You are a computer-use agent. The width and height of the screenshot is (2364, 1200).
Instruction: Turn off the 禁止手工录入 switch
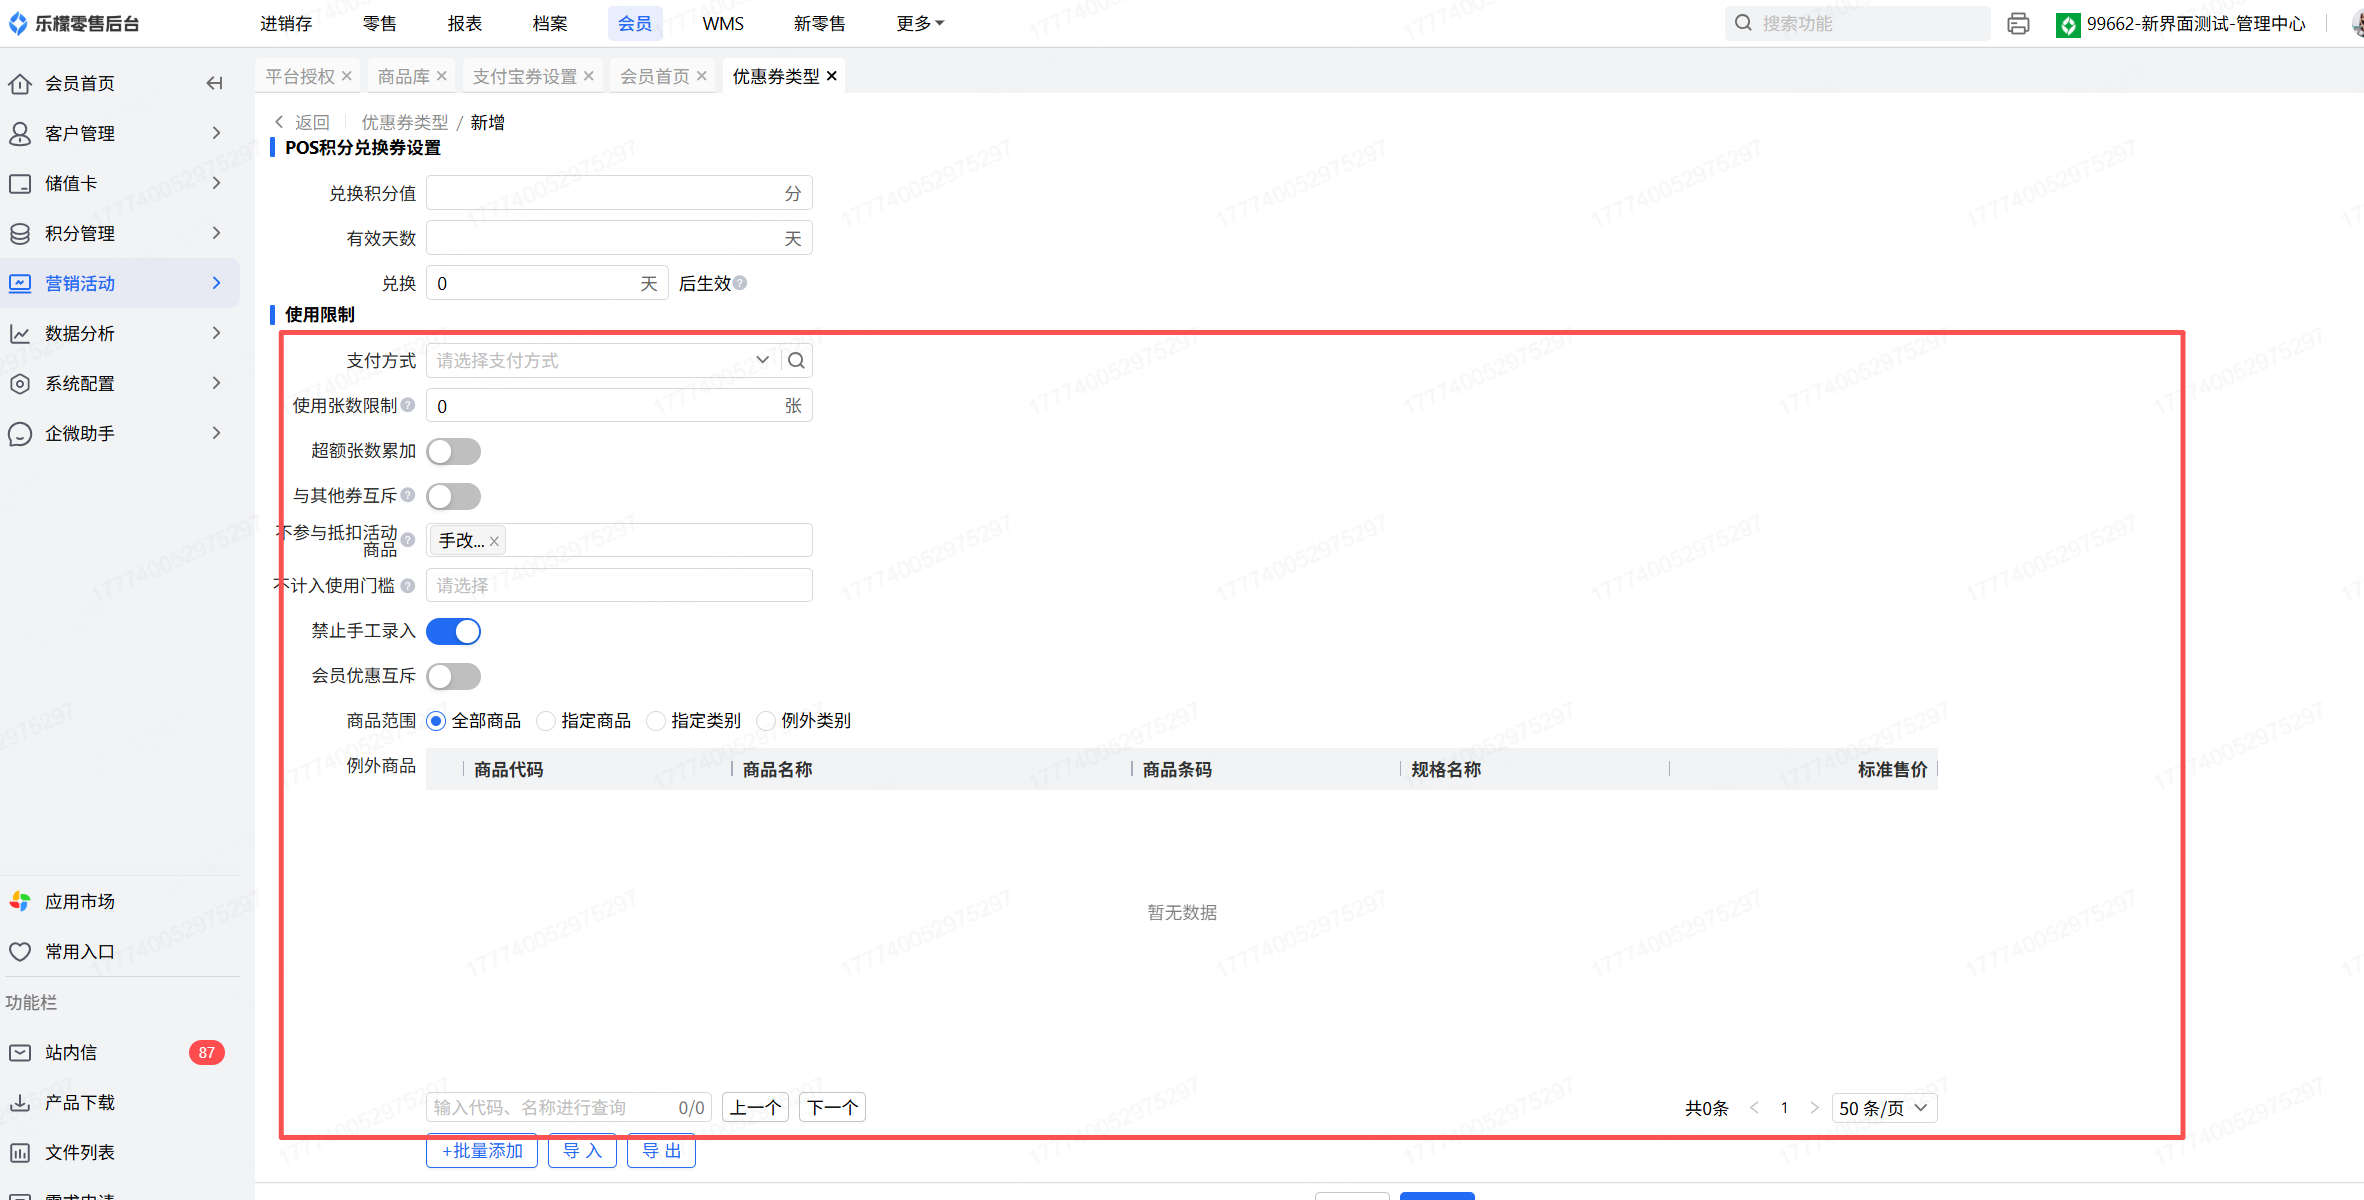coord(453,631)
